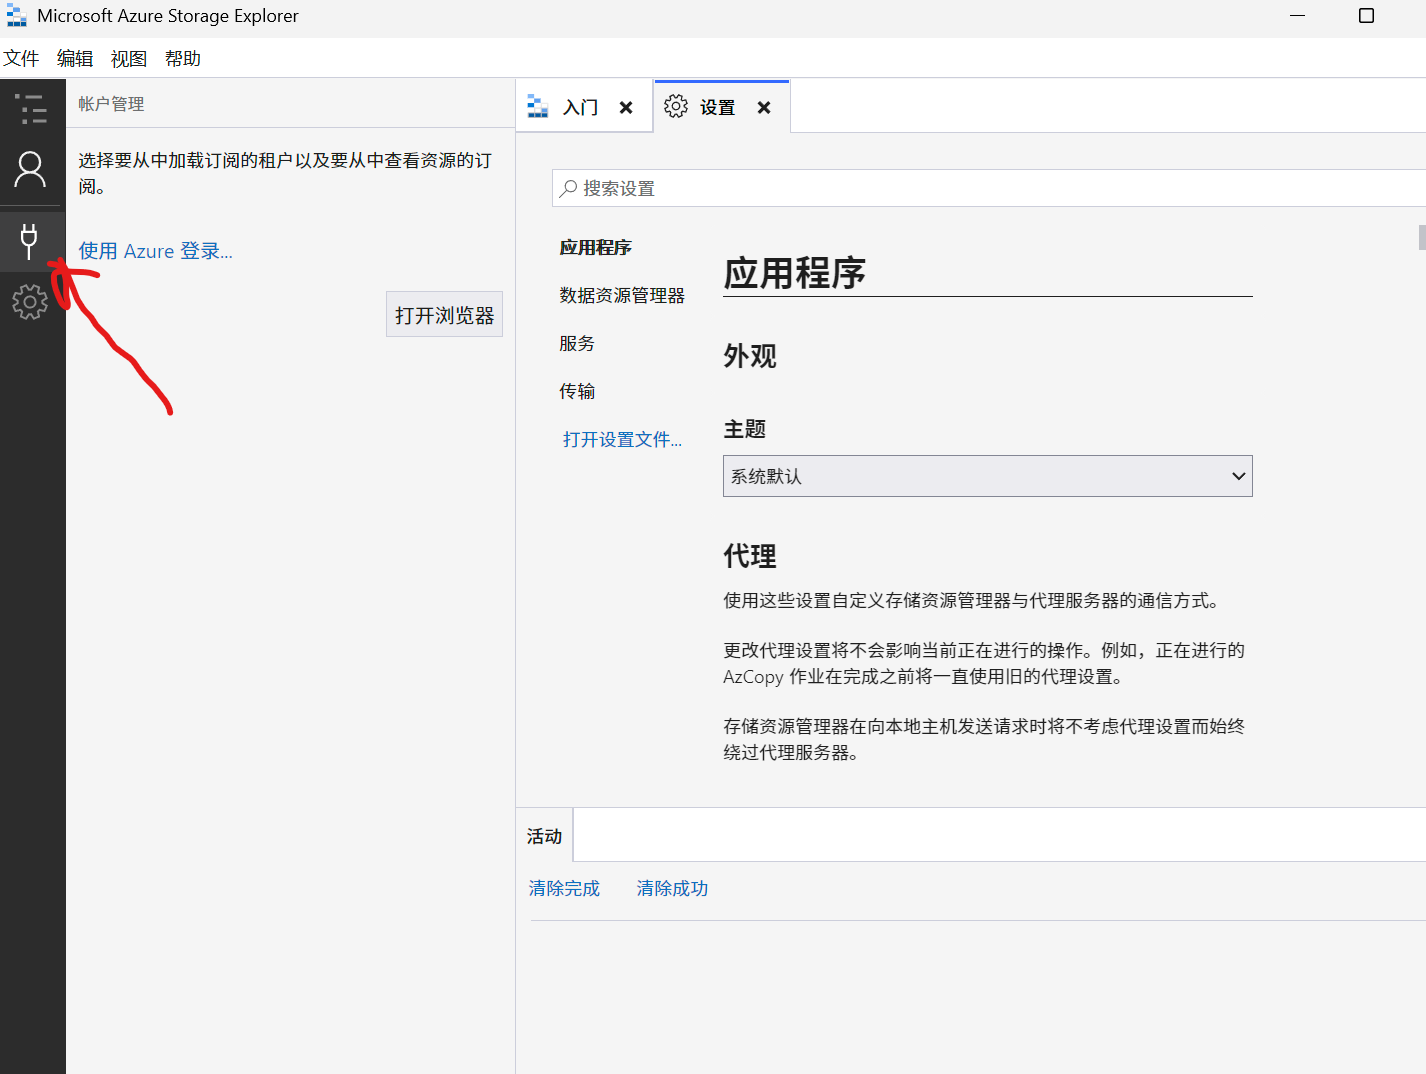The image size is (1426, 1074).
Task: Close the 入门 tab
Action: 626,107
